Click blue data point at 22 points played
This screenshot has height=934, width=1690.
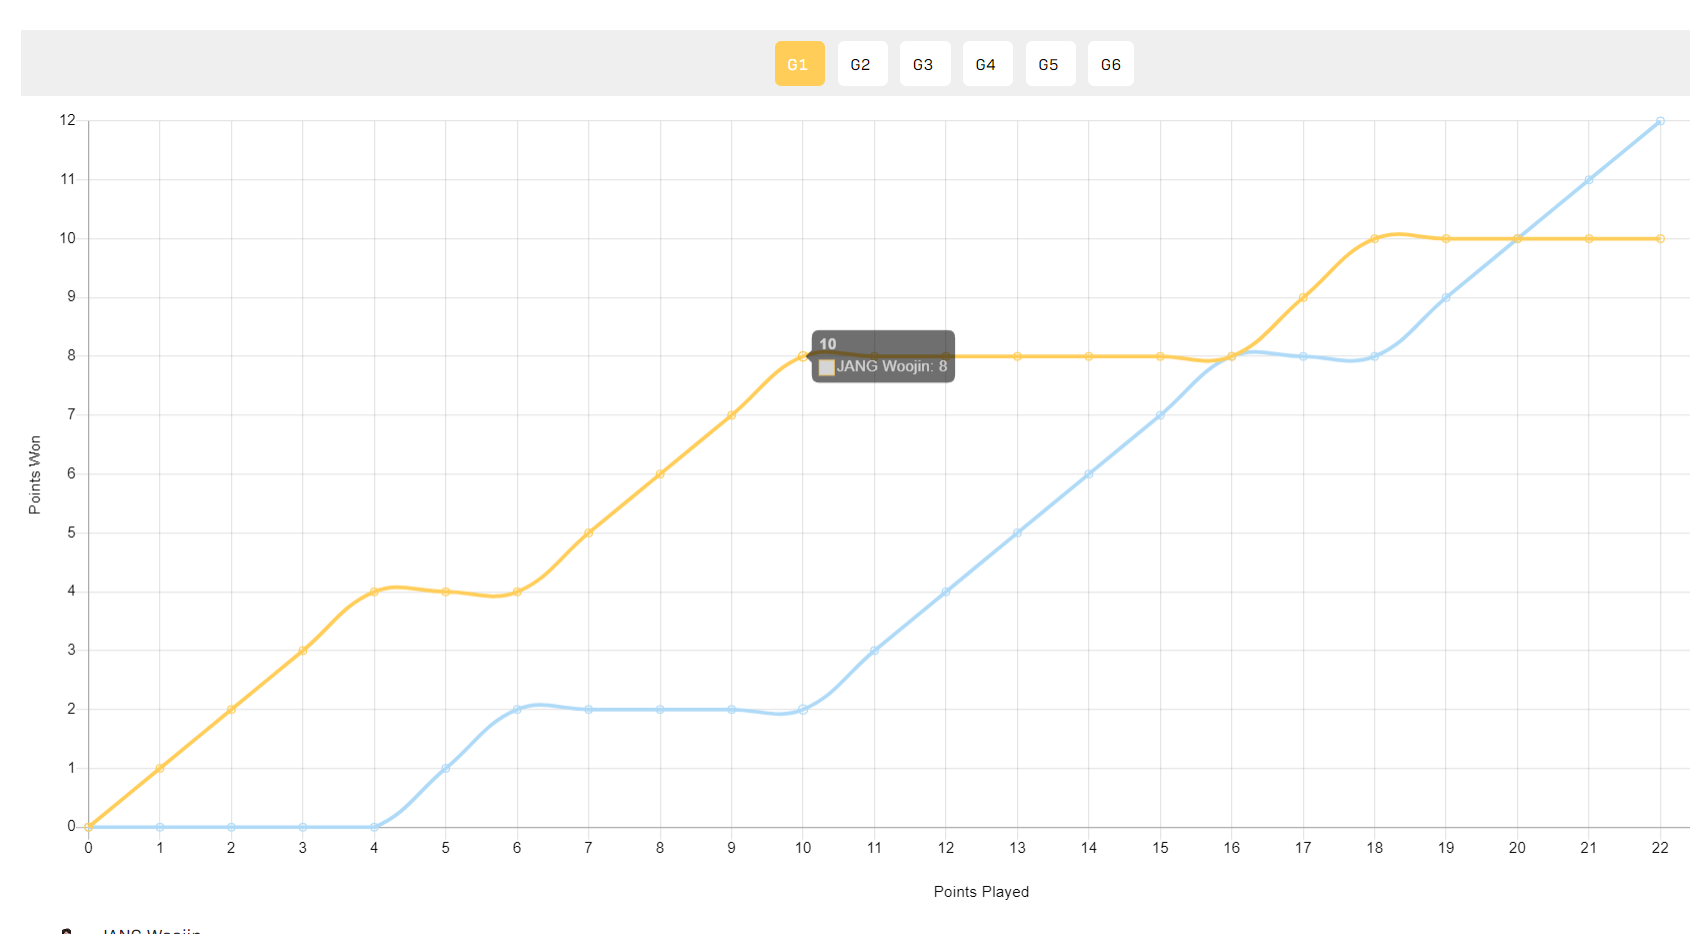pos(1660,121)
